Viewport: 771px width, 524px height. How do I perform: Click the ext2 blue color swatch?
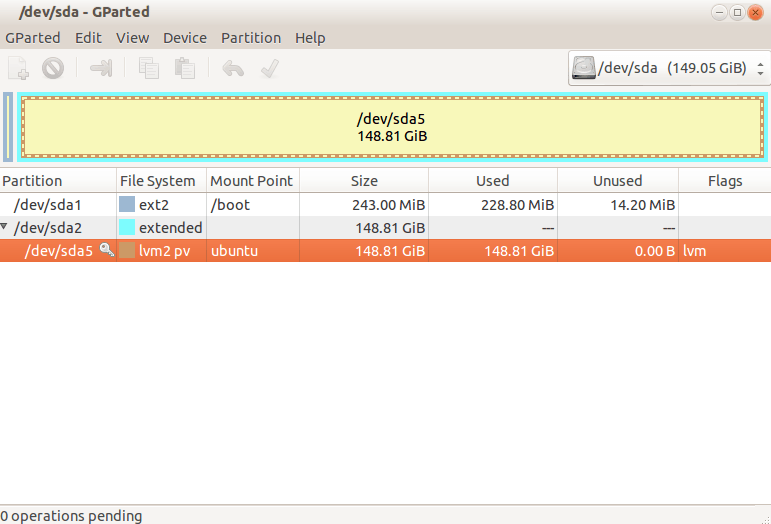[127, 205]
